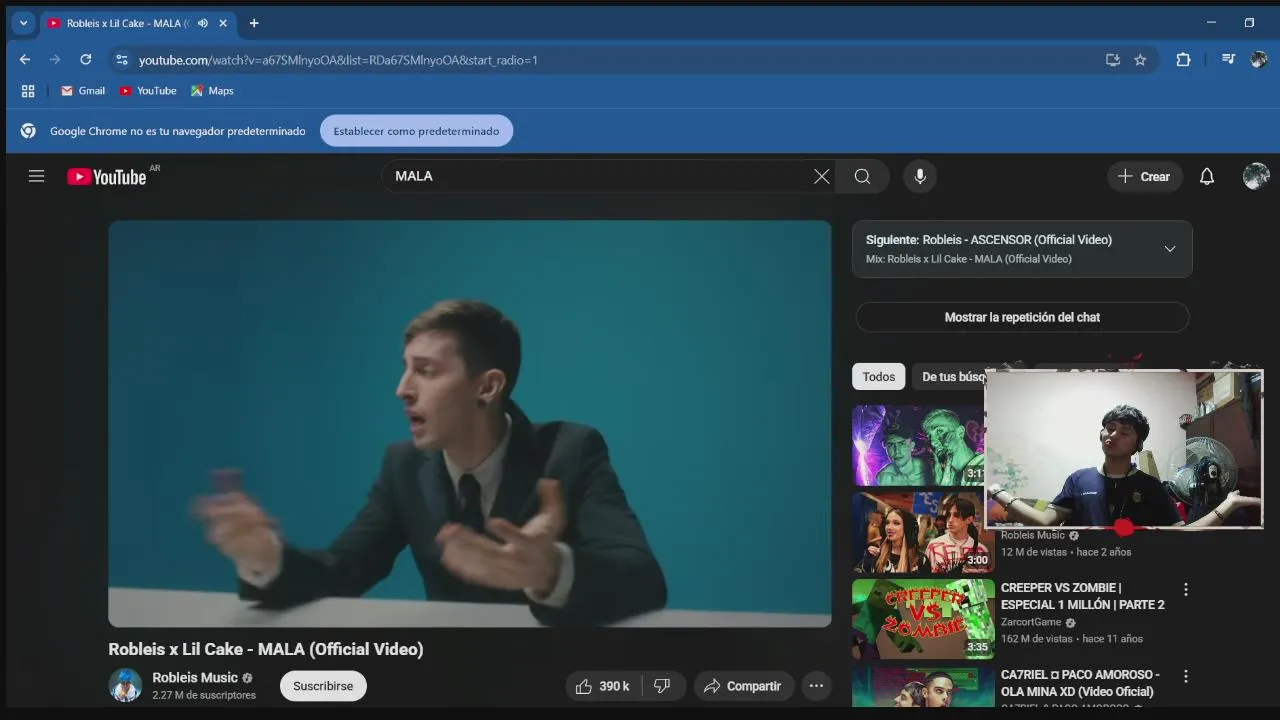Image resolution: width=1280 pixels, height=720 pixels.
Task: Open YouTube bookmark
Action: (x=147, y=91)
